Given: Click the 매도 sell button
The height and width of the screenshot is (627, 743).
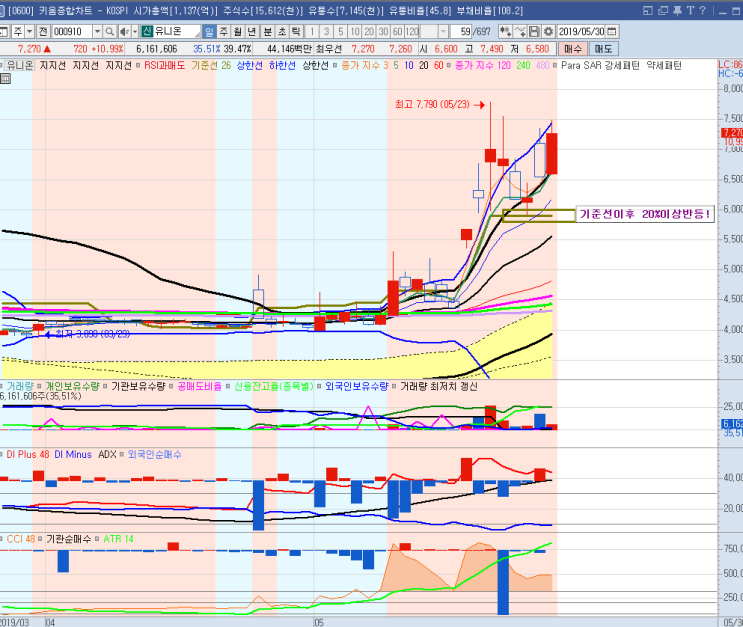Looking at the screenshot, I should (603, 49).
